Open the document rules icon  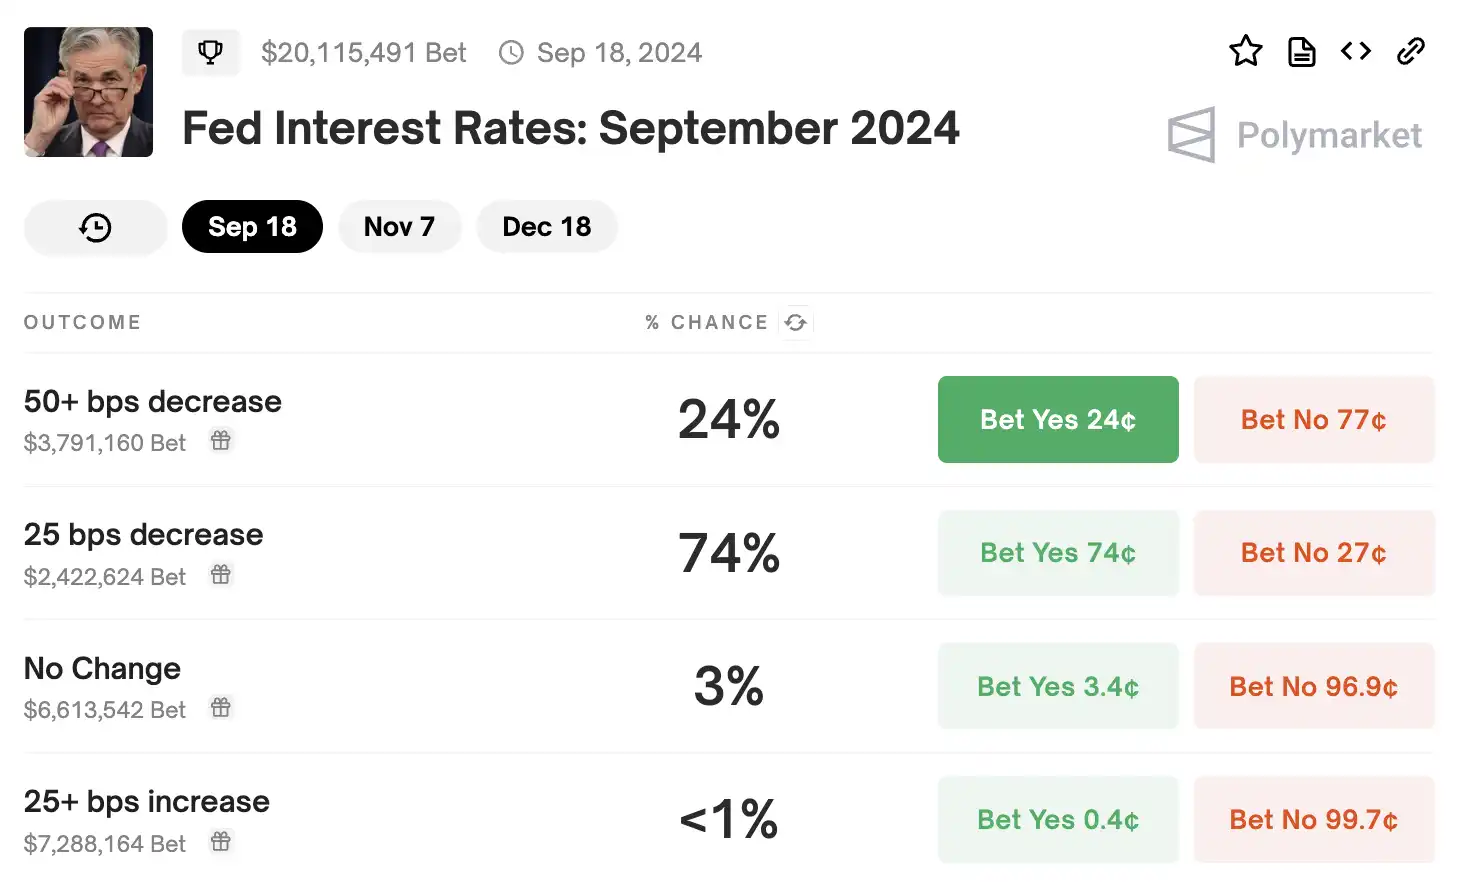point(1301,51)
